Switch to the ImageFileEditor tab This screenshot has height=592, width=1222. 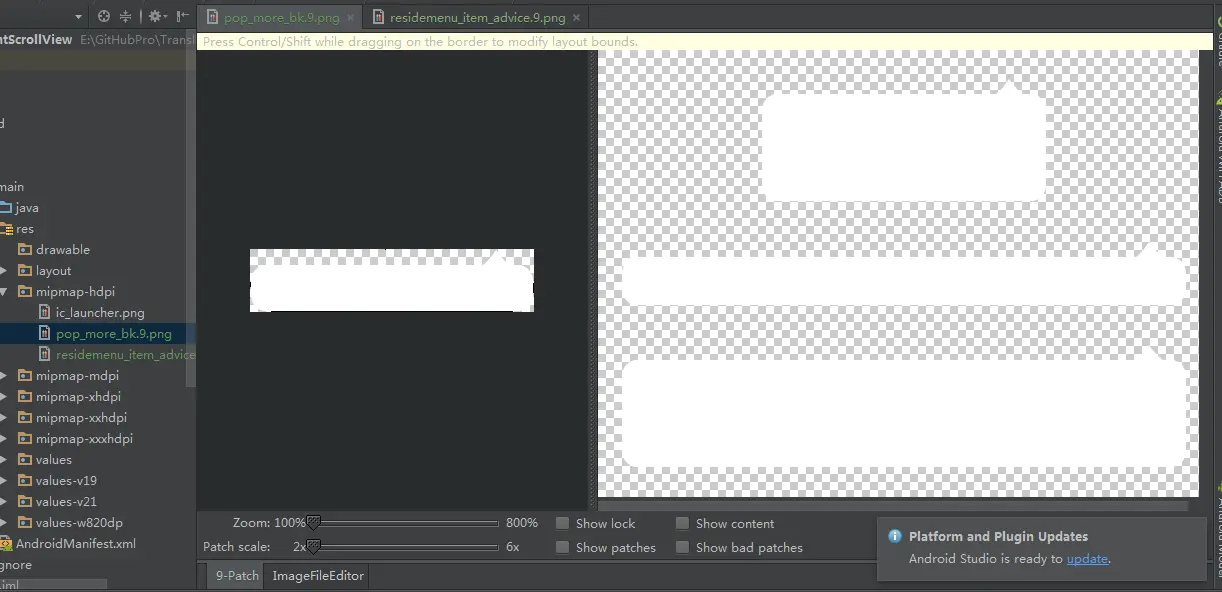click(x=318, y=575)
